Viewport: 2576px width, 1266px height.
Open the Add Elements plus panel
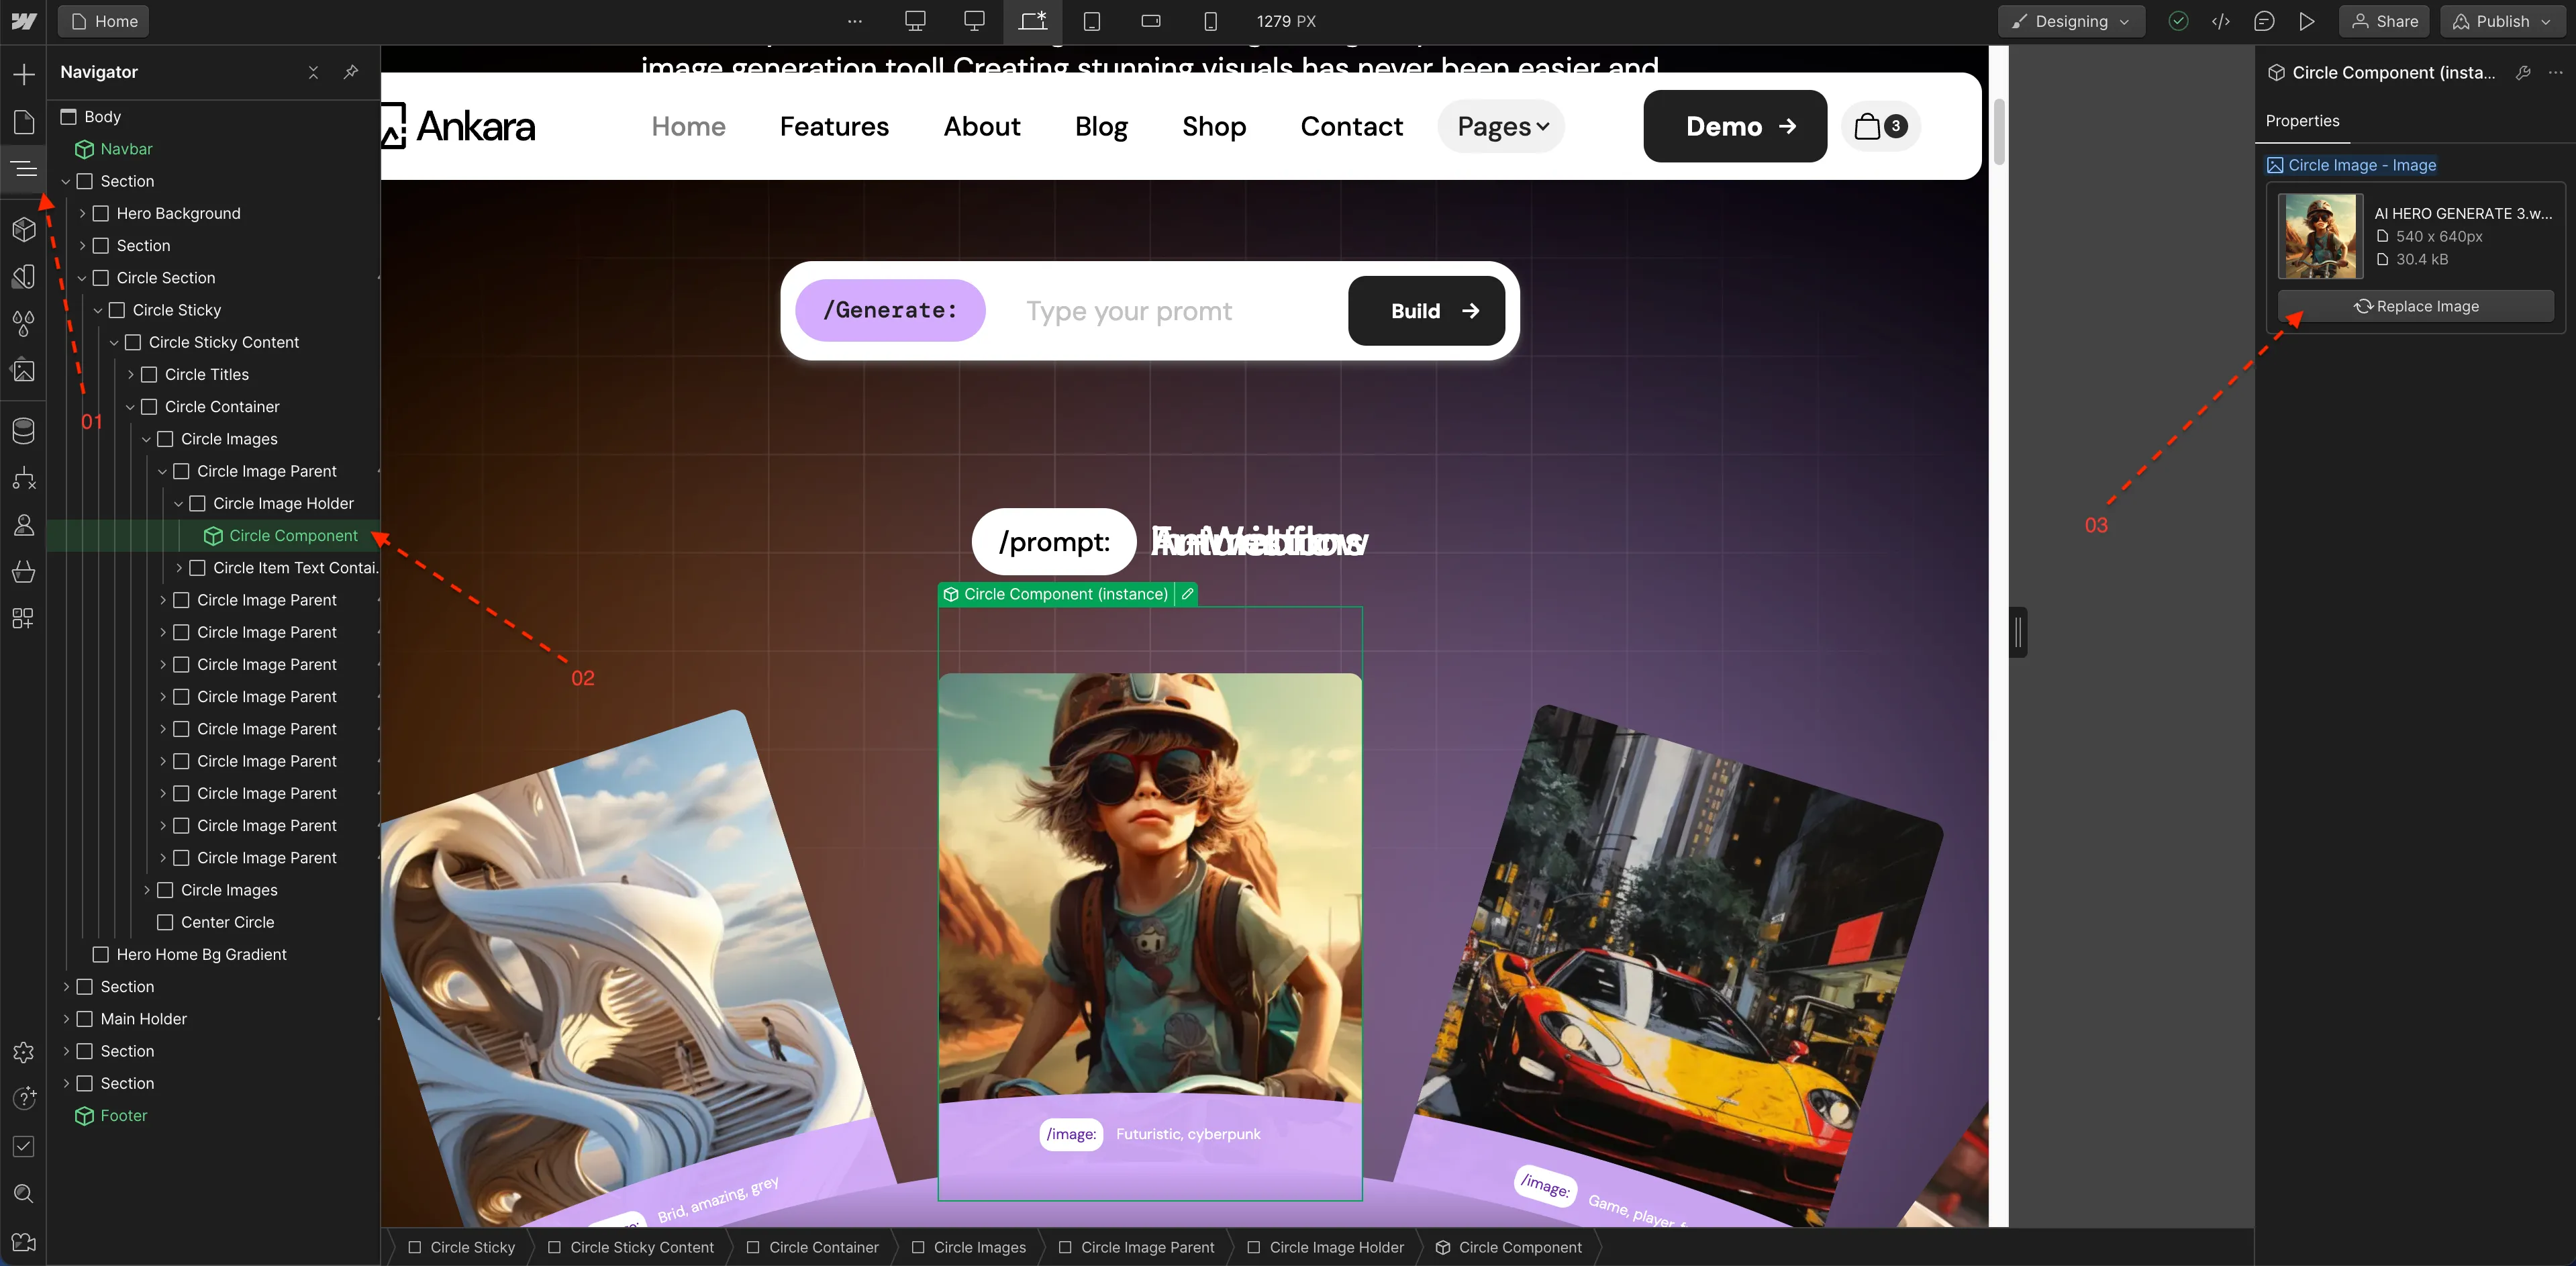point(24,74)
